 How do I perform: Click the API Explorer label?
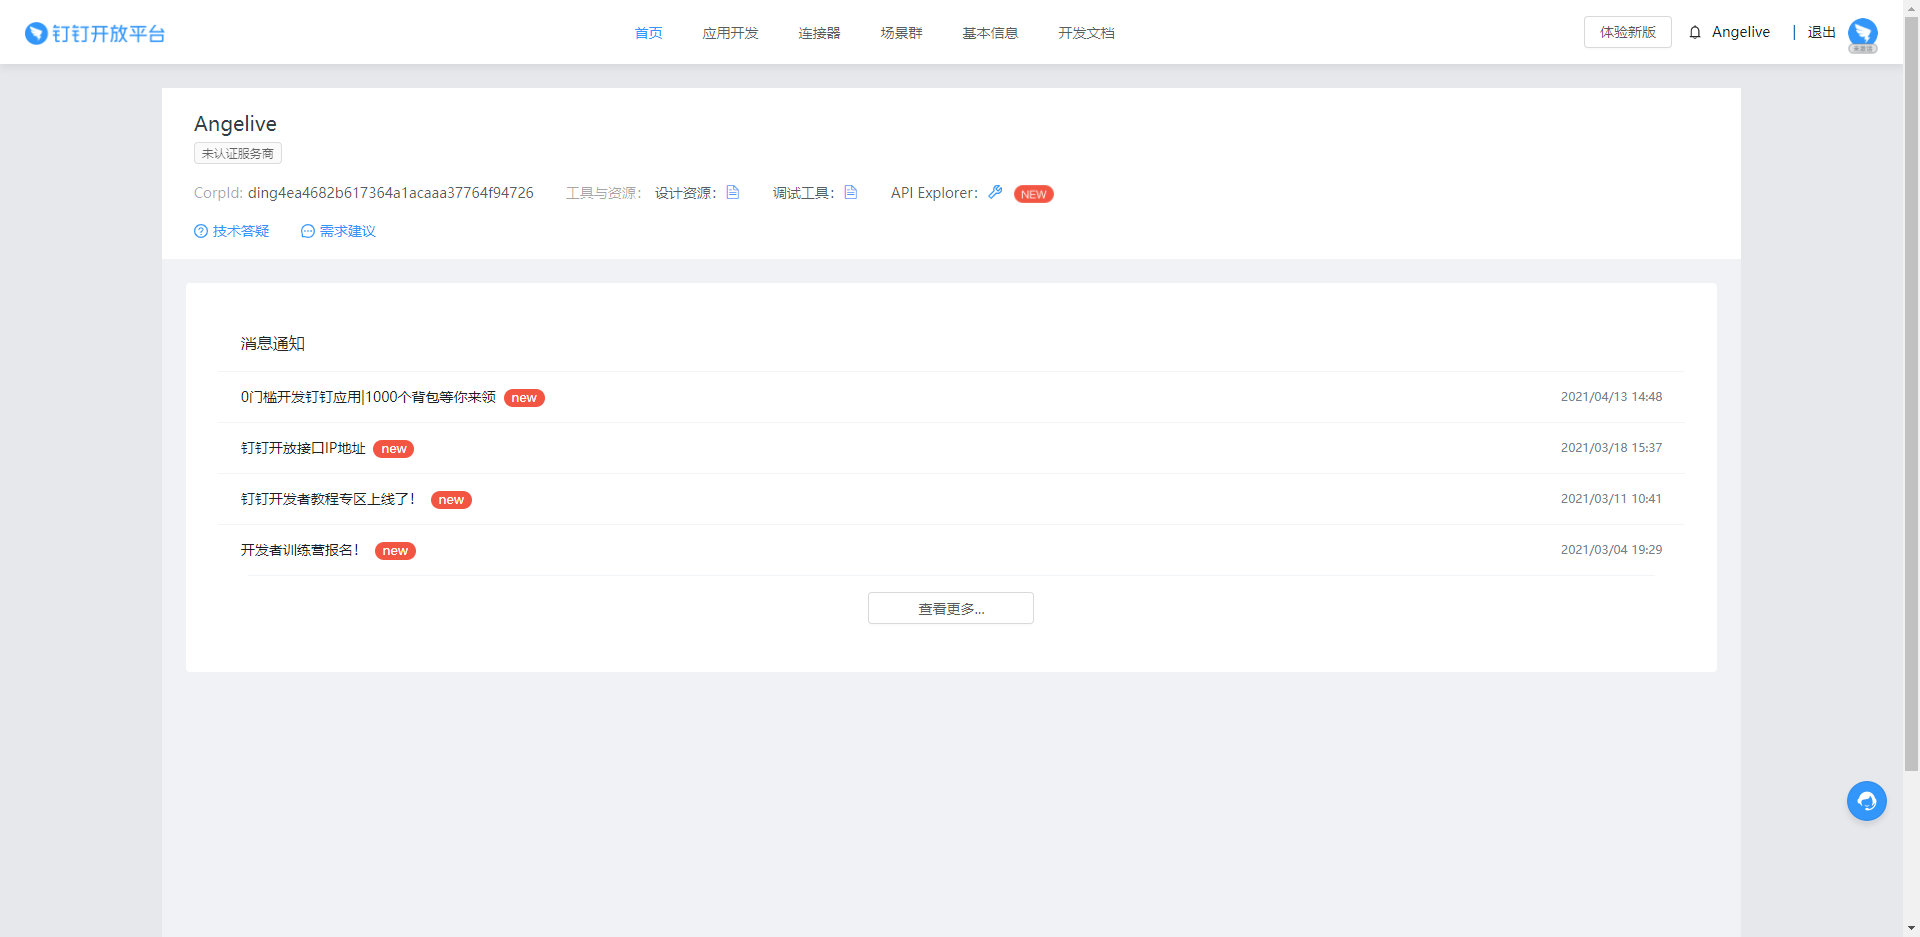pos(935,193)
